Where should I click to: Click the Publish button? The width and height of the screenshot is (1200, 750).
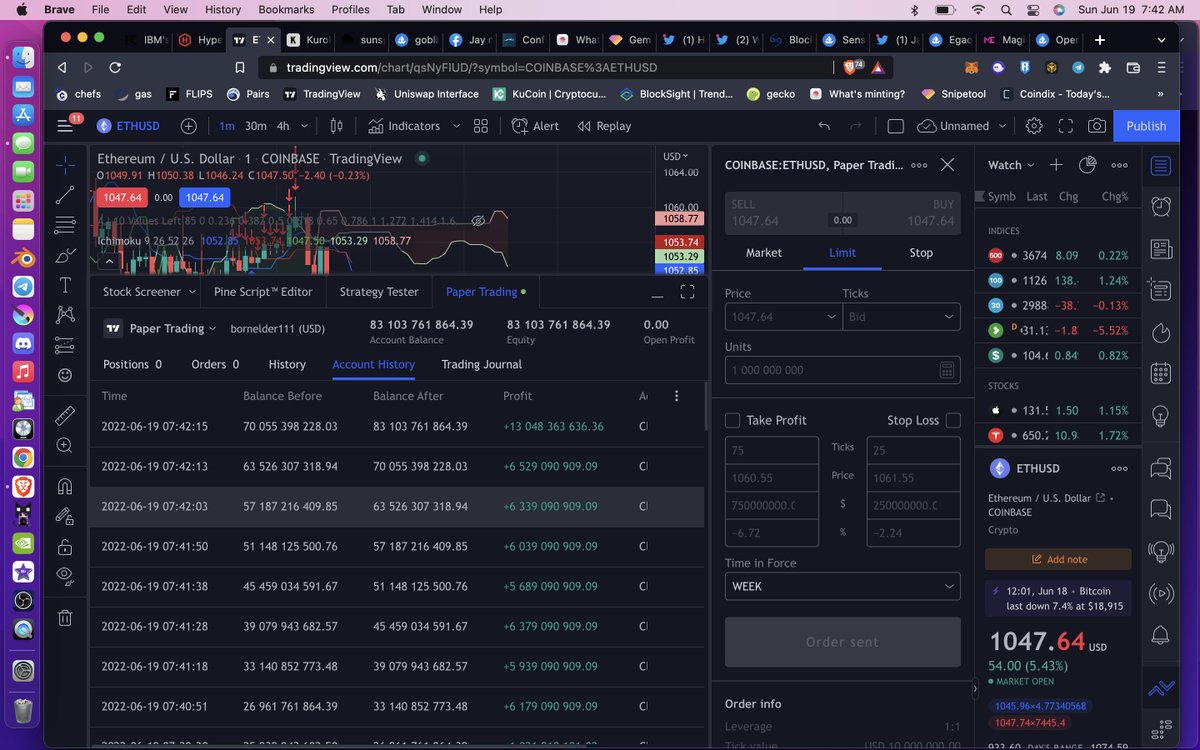1146,126
